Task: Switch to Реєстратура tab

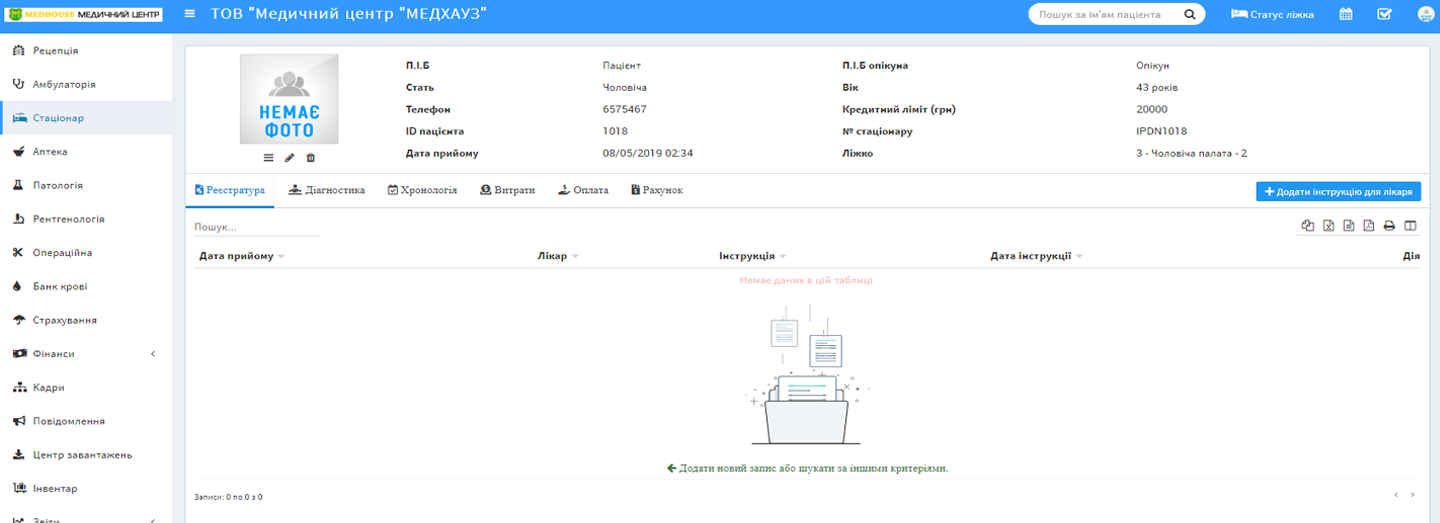Action: [x=230, y=190]
